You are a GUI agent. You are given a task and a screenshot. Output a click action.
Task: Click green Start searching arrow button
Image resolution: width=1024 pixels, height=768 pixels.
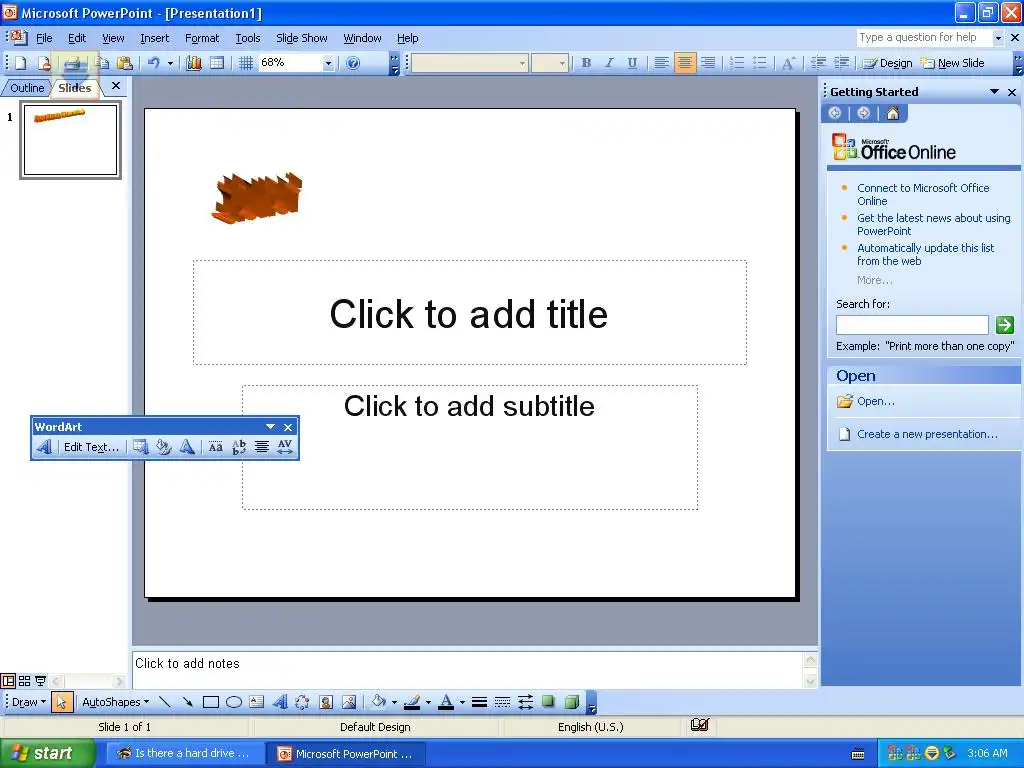[1004, 325]
